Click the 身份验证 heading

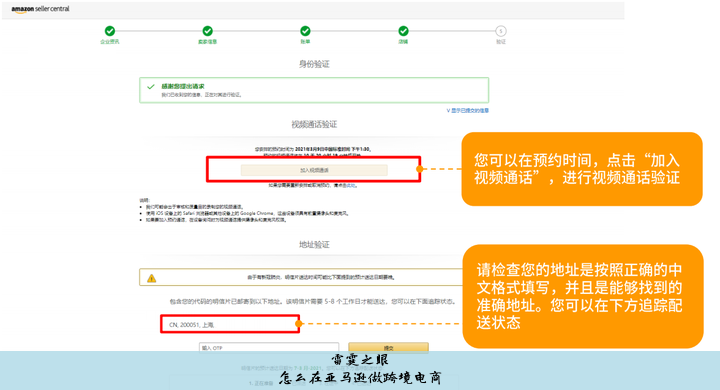(x=314, y=64)
